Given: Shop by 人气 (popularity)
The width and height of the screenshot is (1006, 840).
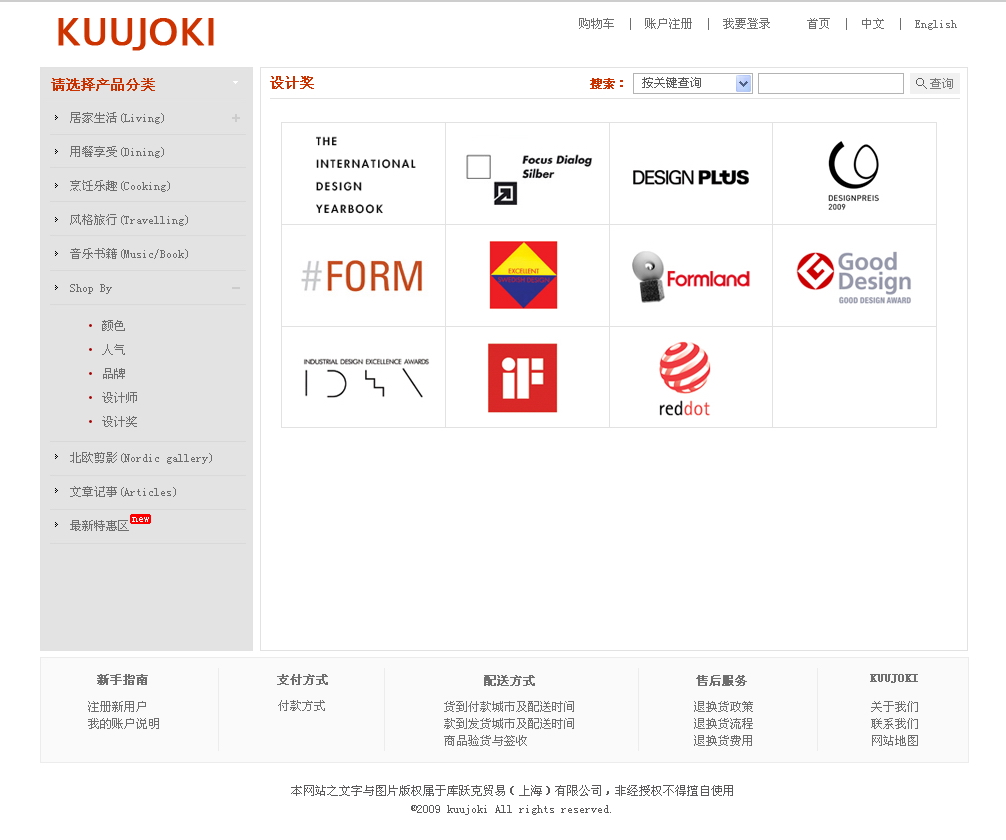Looking at the screenshot, I should pyautogui.click(x=113, y=350).
